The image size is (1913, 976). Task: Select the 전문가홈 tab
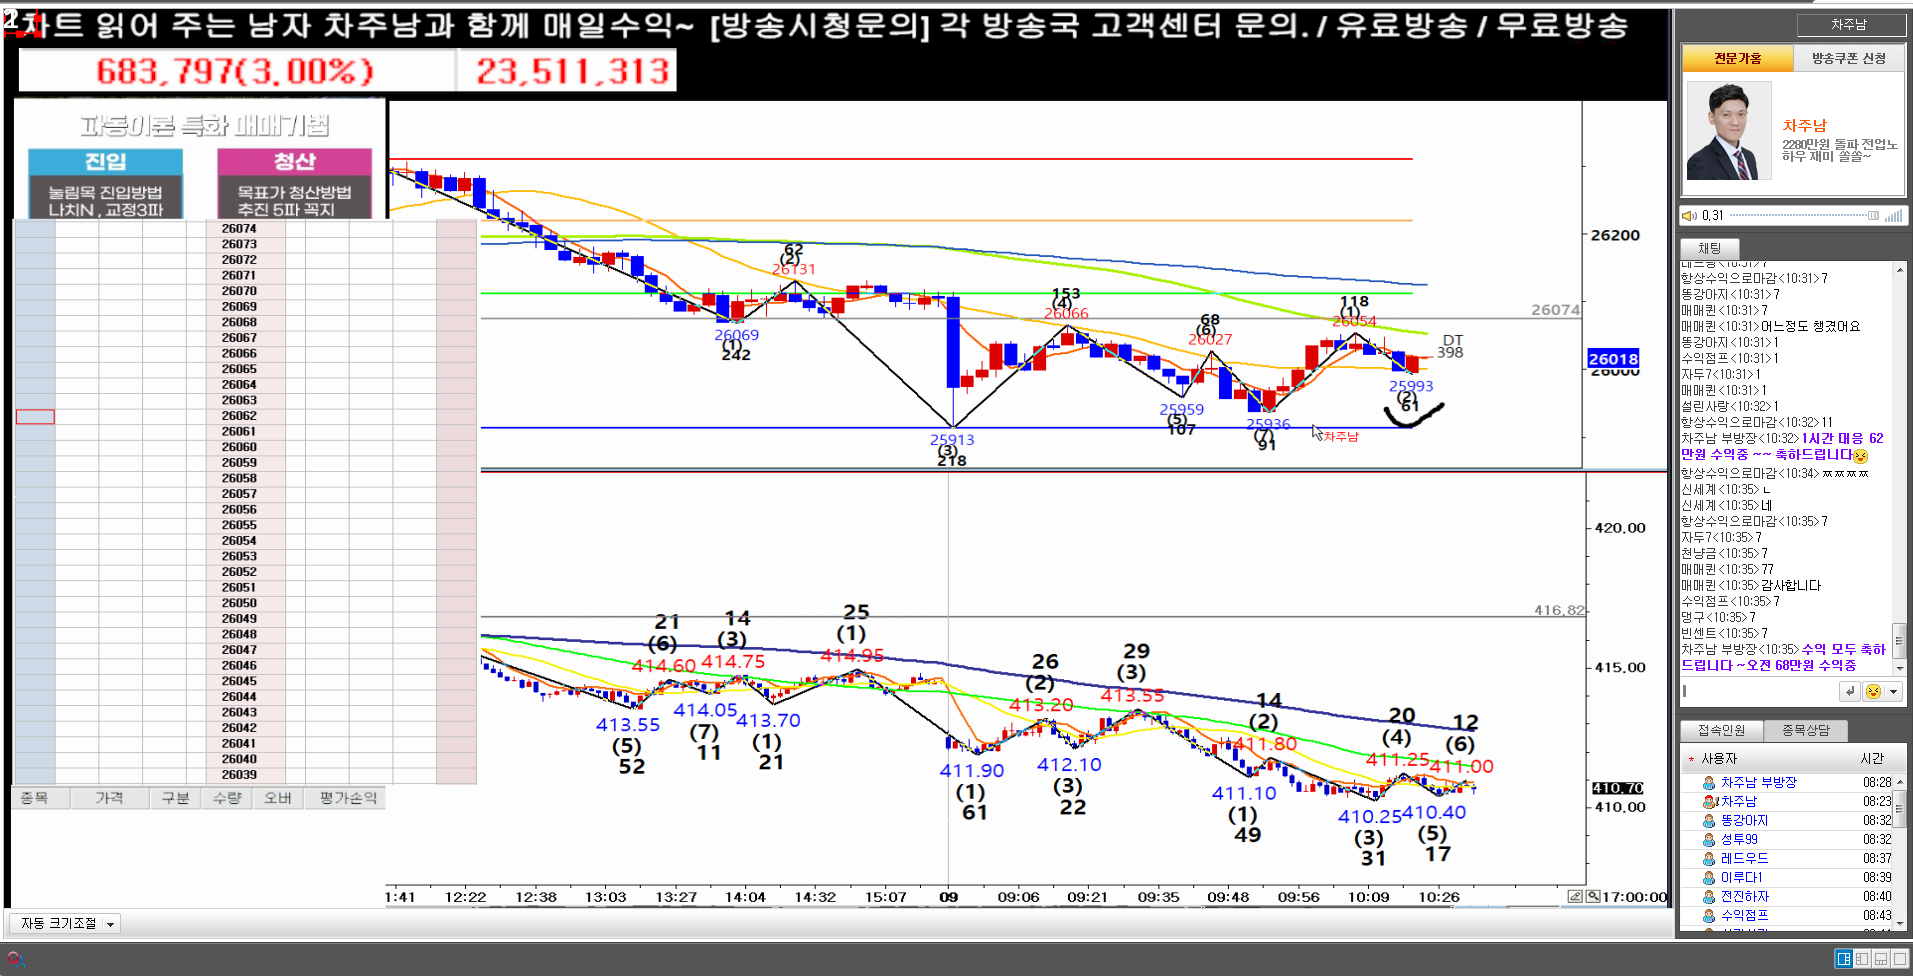(x=1738, y=58)
